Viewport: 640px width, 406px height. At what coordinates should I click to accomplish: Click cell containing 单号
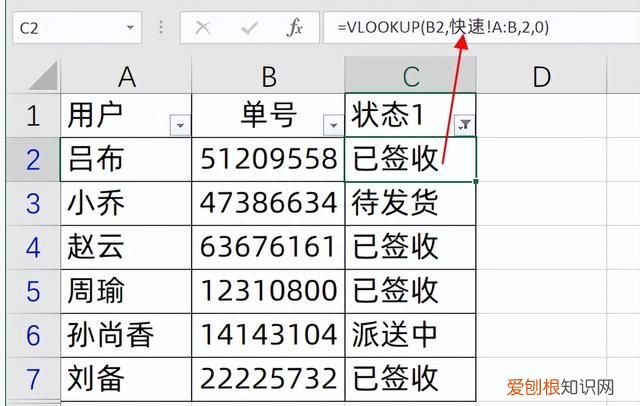(268, 115)
